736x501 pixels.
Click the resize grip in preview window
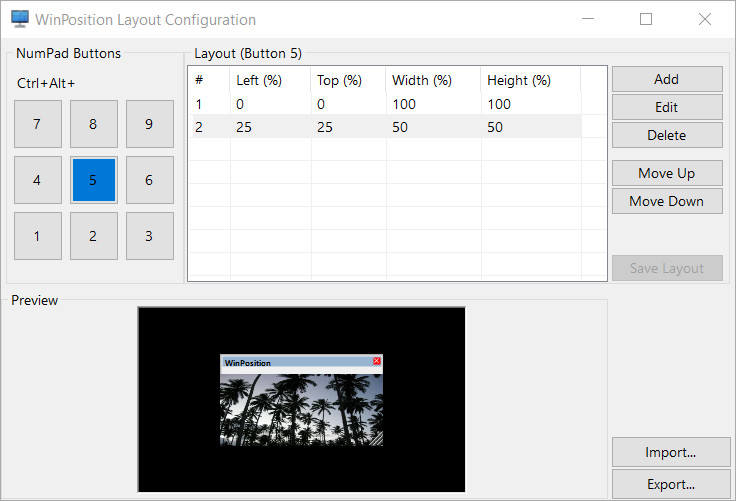coord(376,439)
